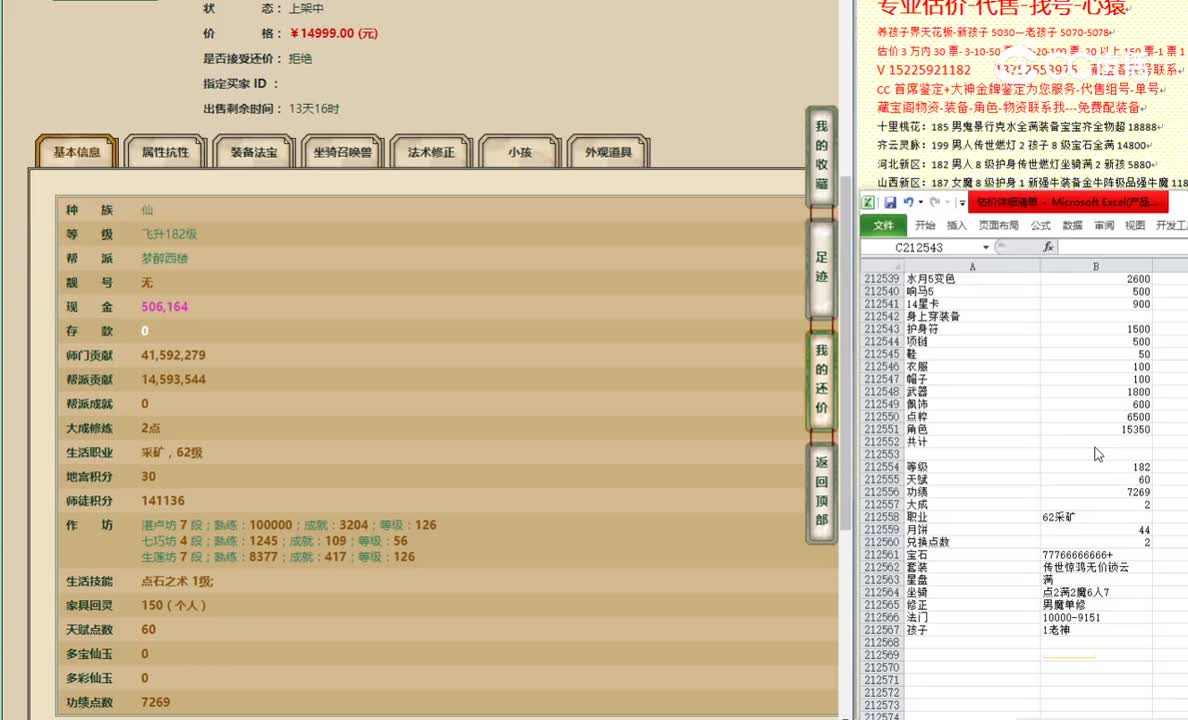This screenshot has height=720, width=1188.
Task: Switch to the 插入 ribbon tab
Action: pyautogui.click(x=957, y=225)
